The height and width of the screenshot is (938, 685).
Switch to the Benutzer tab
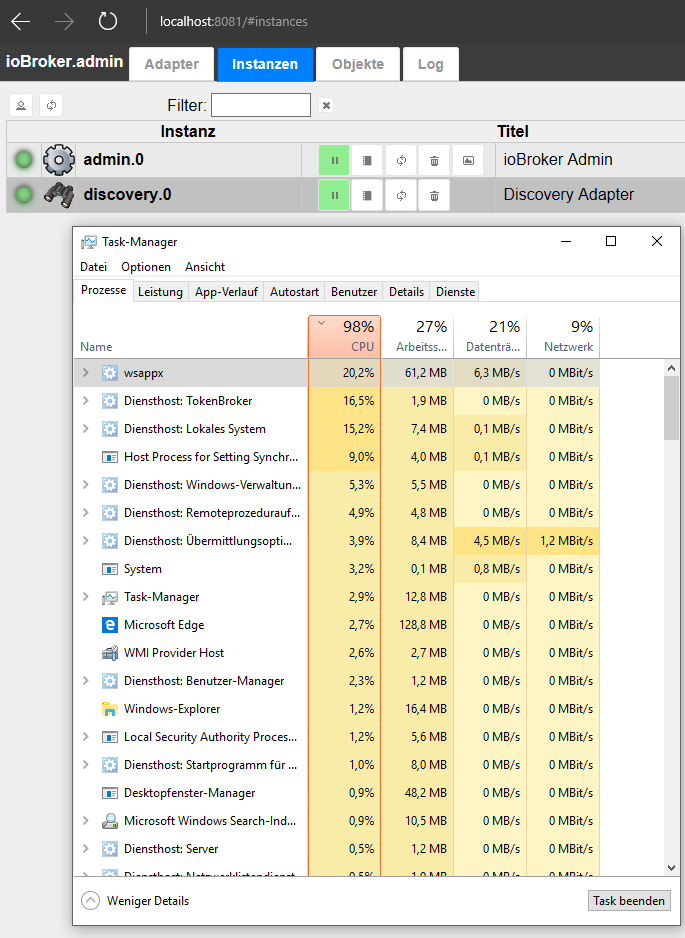(x=354, y=292)
